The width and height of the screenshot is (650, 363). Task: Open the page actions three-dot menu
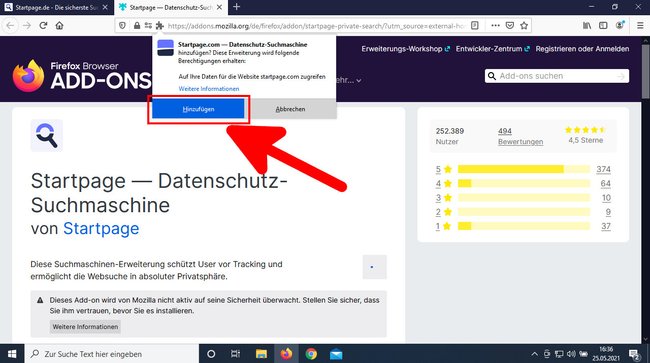(x=495, y=26)
